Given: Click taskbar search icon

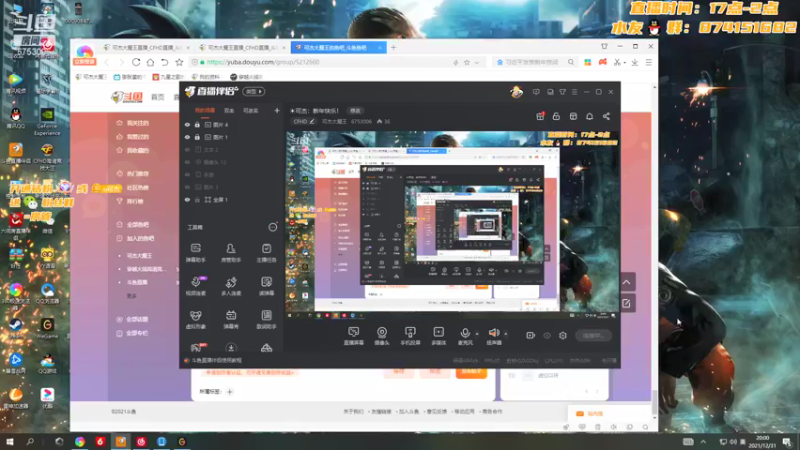Looking at the screenshot, I should tap(30, 441).
